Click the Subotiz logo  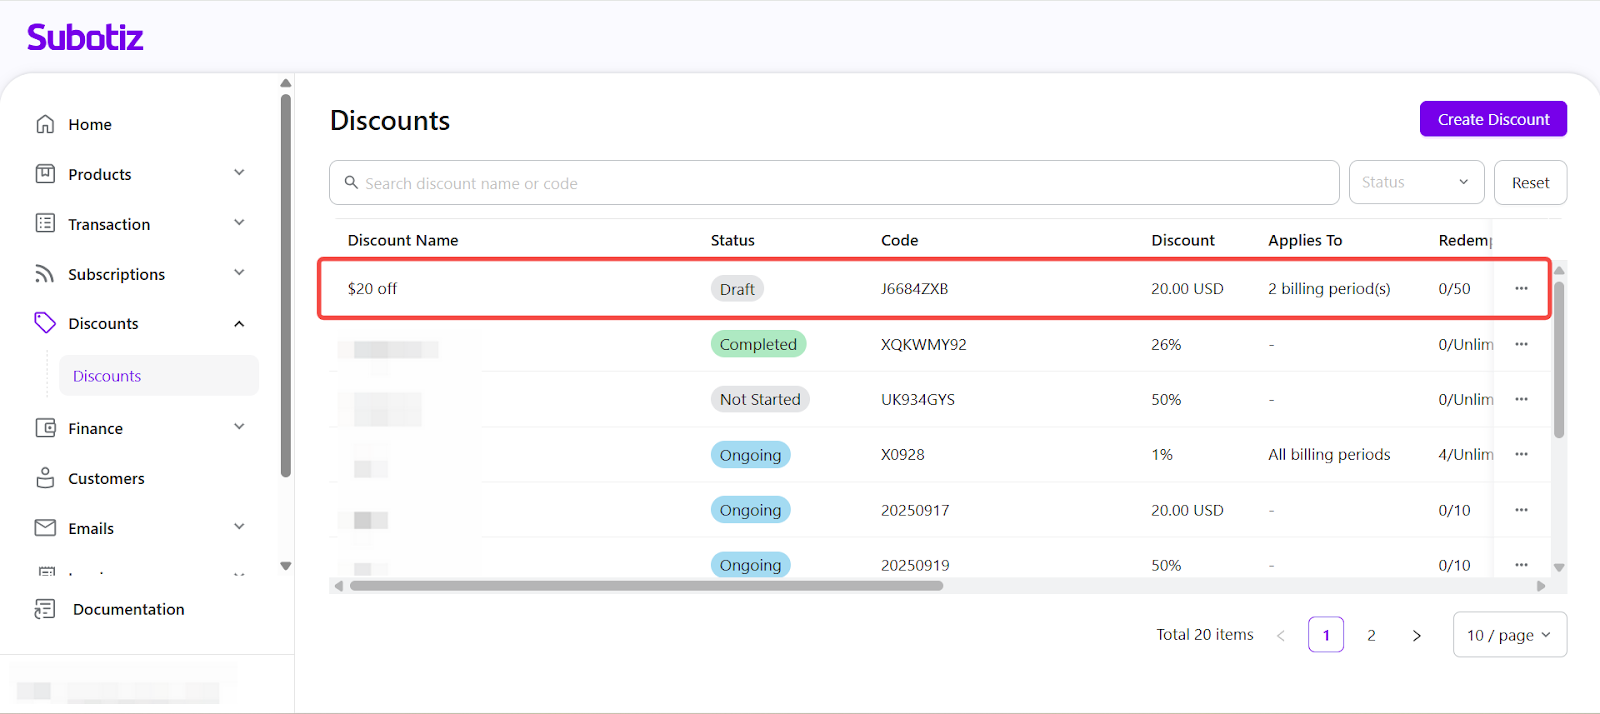coord(85,38)
